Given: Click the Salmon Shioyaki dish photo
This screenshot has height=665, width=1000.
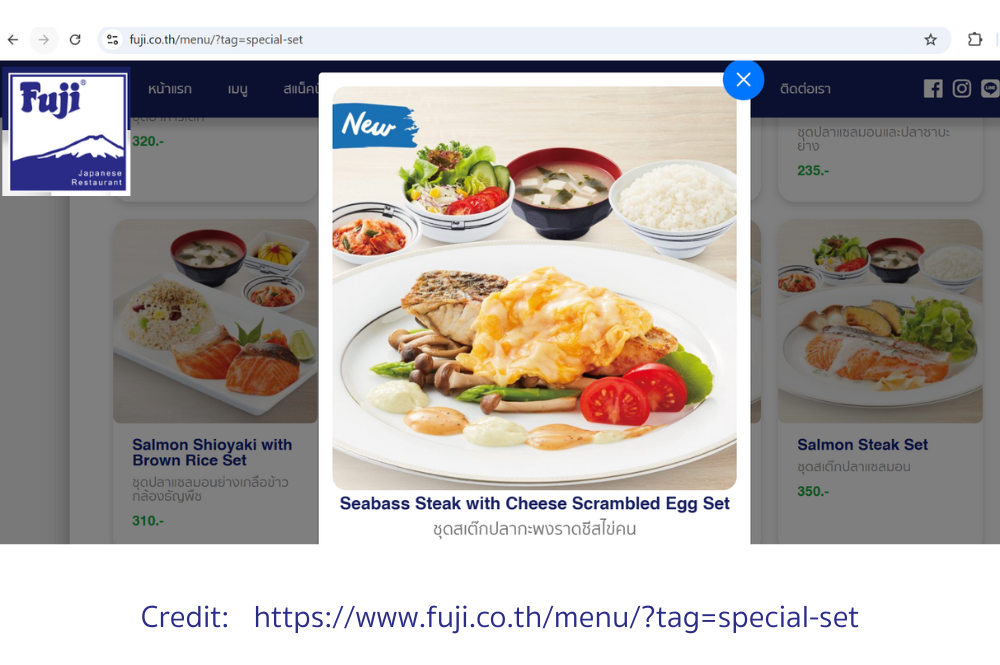Looking at the screenshot, I should [216, 321].
